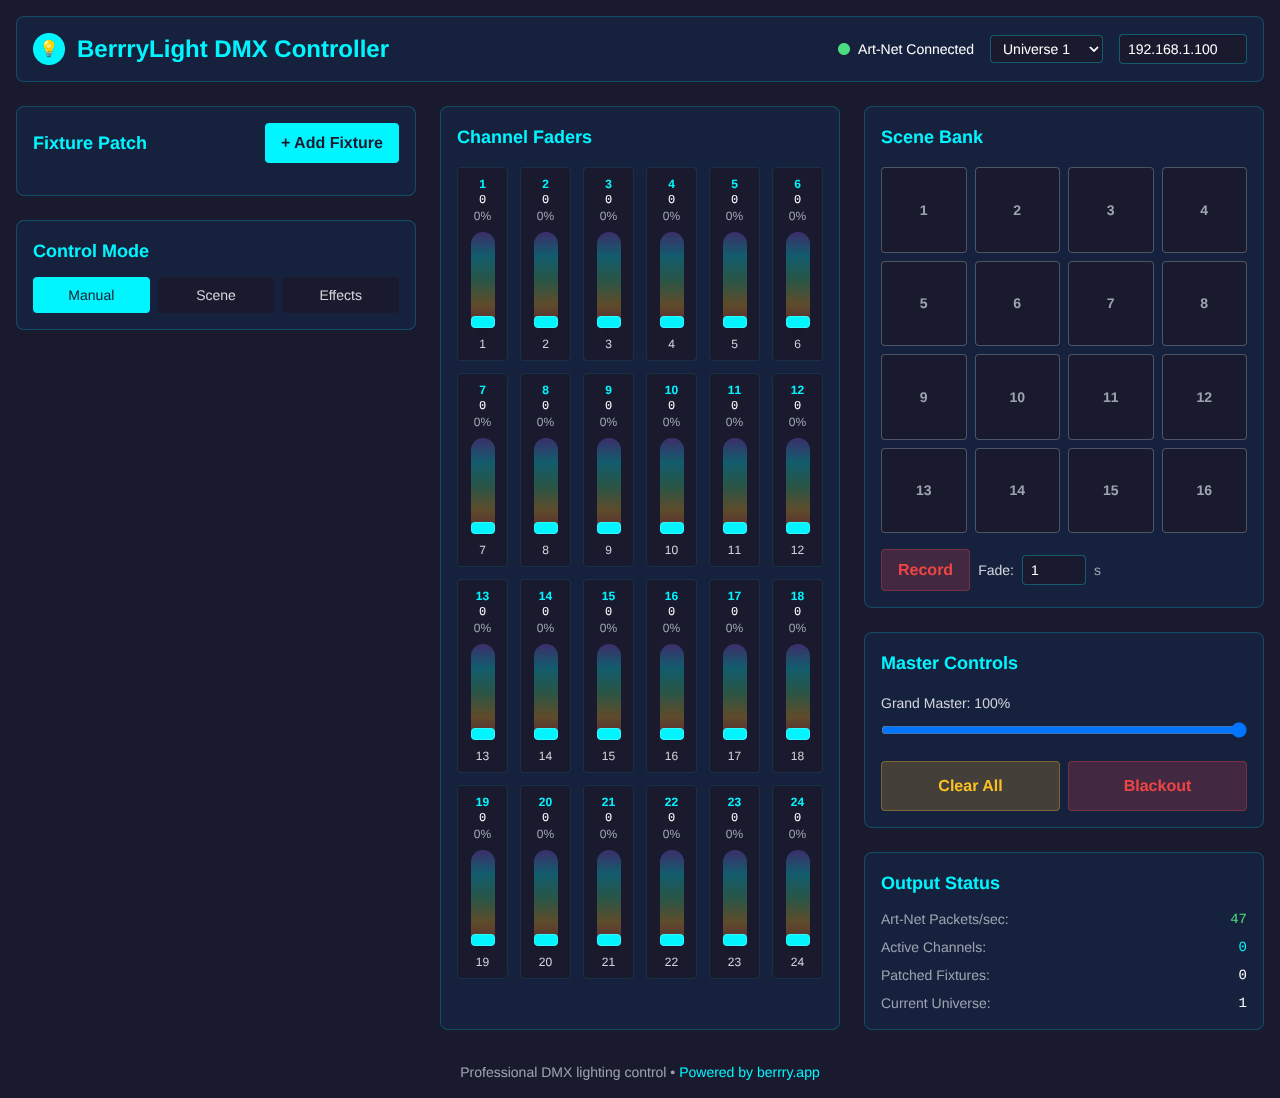
Task: Click the BerrryLight lightbulb logo icon
Action: [48, 48]
